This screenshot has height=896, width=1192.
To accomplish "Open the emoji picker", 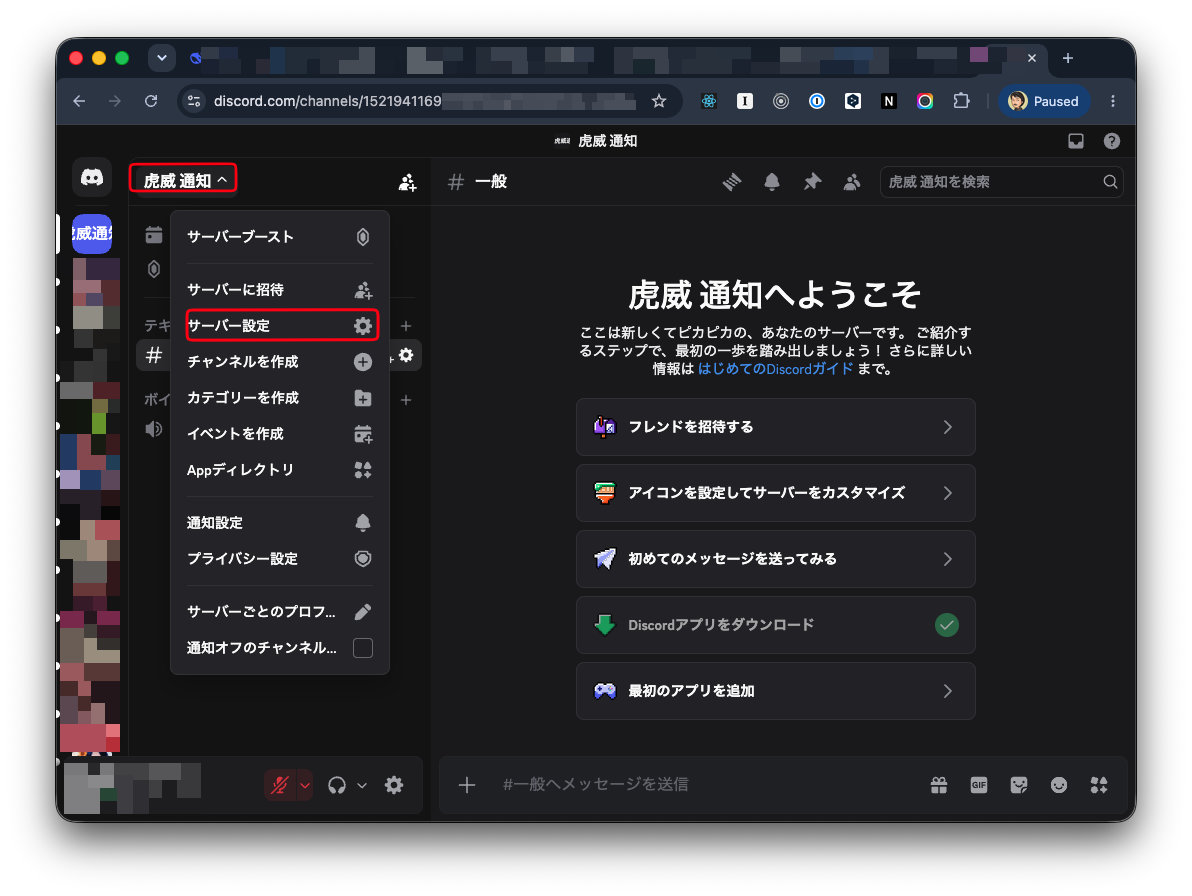I will point(1058,785).
